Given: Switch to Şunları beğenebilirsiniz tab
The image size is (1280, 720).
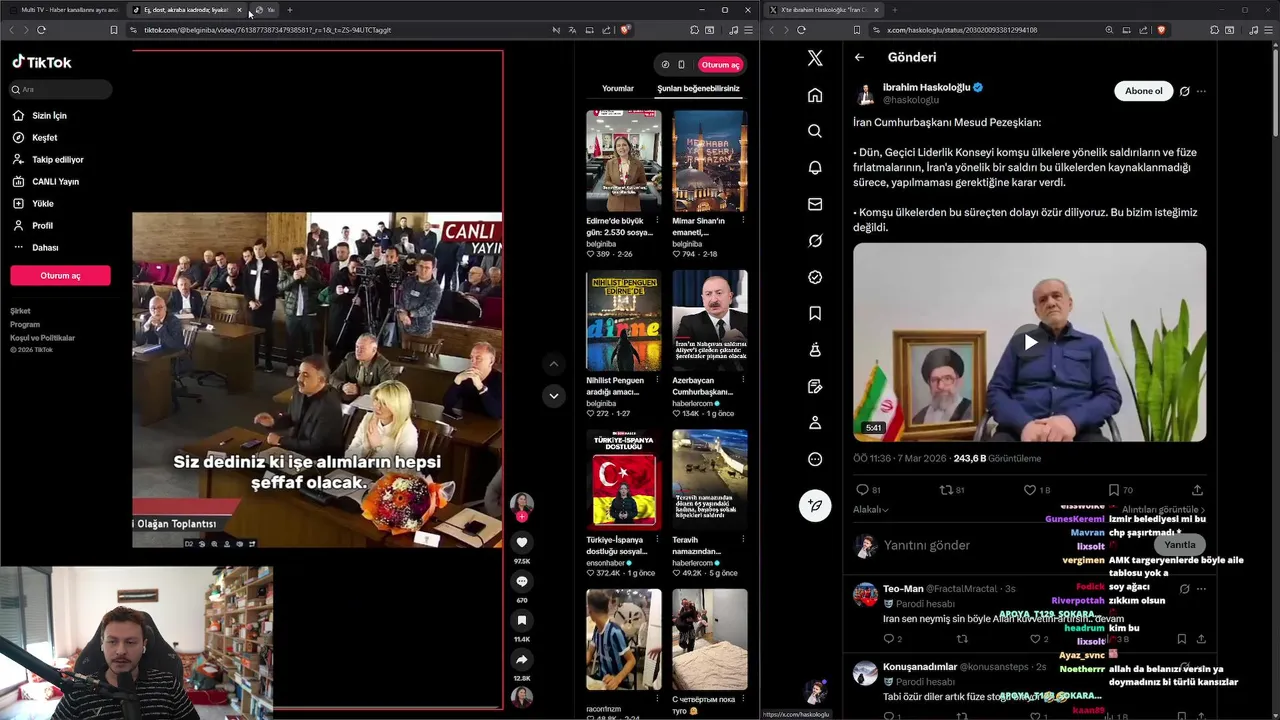Looking at the screenshot, I should [698, 89].
